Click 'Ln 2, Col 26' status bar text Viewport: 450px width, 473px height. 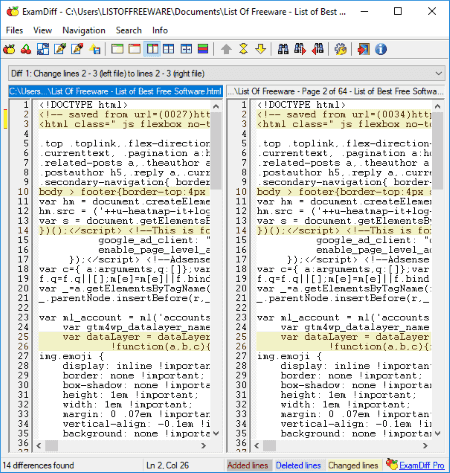pos(167,465)
